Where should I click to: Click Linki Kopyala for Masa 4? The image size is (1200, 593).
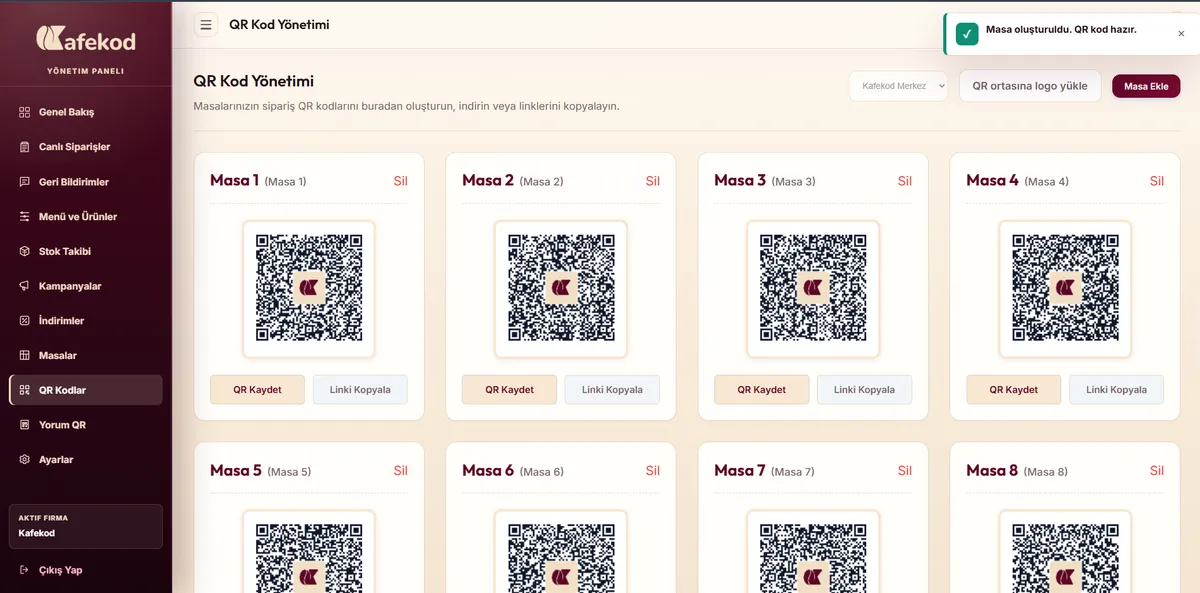click(x=1116, y=390)
